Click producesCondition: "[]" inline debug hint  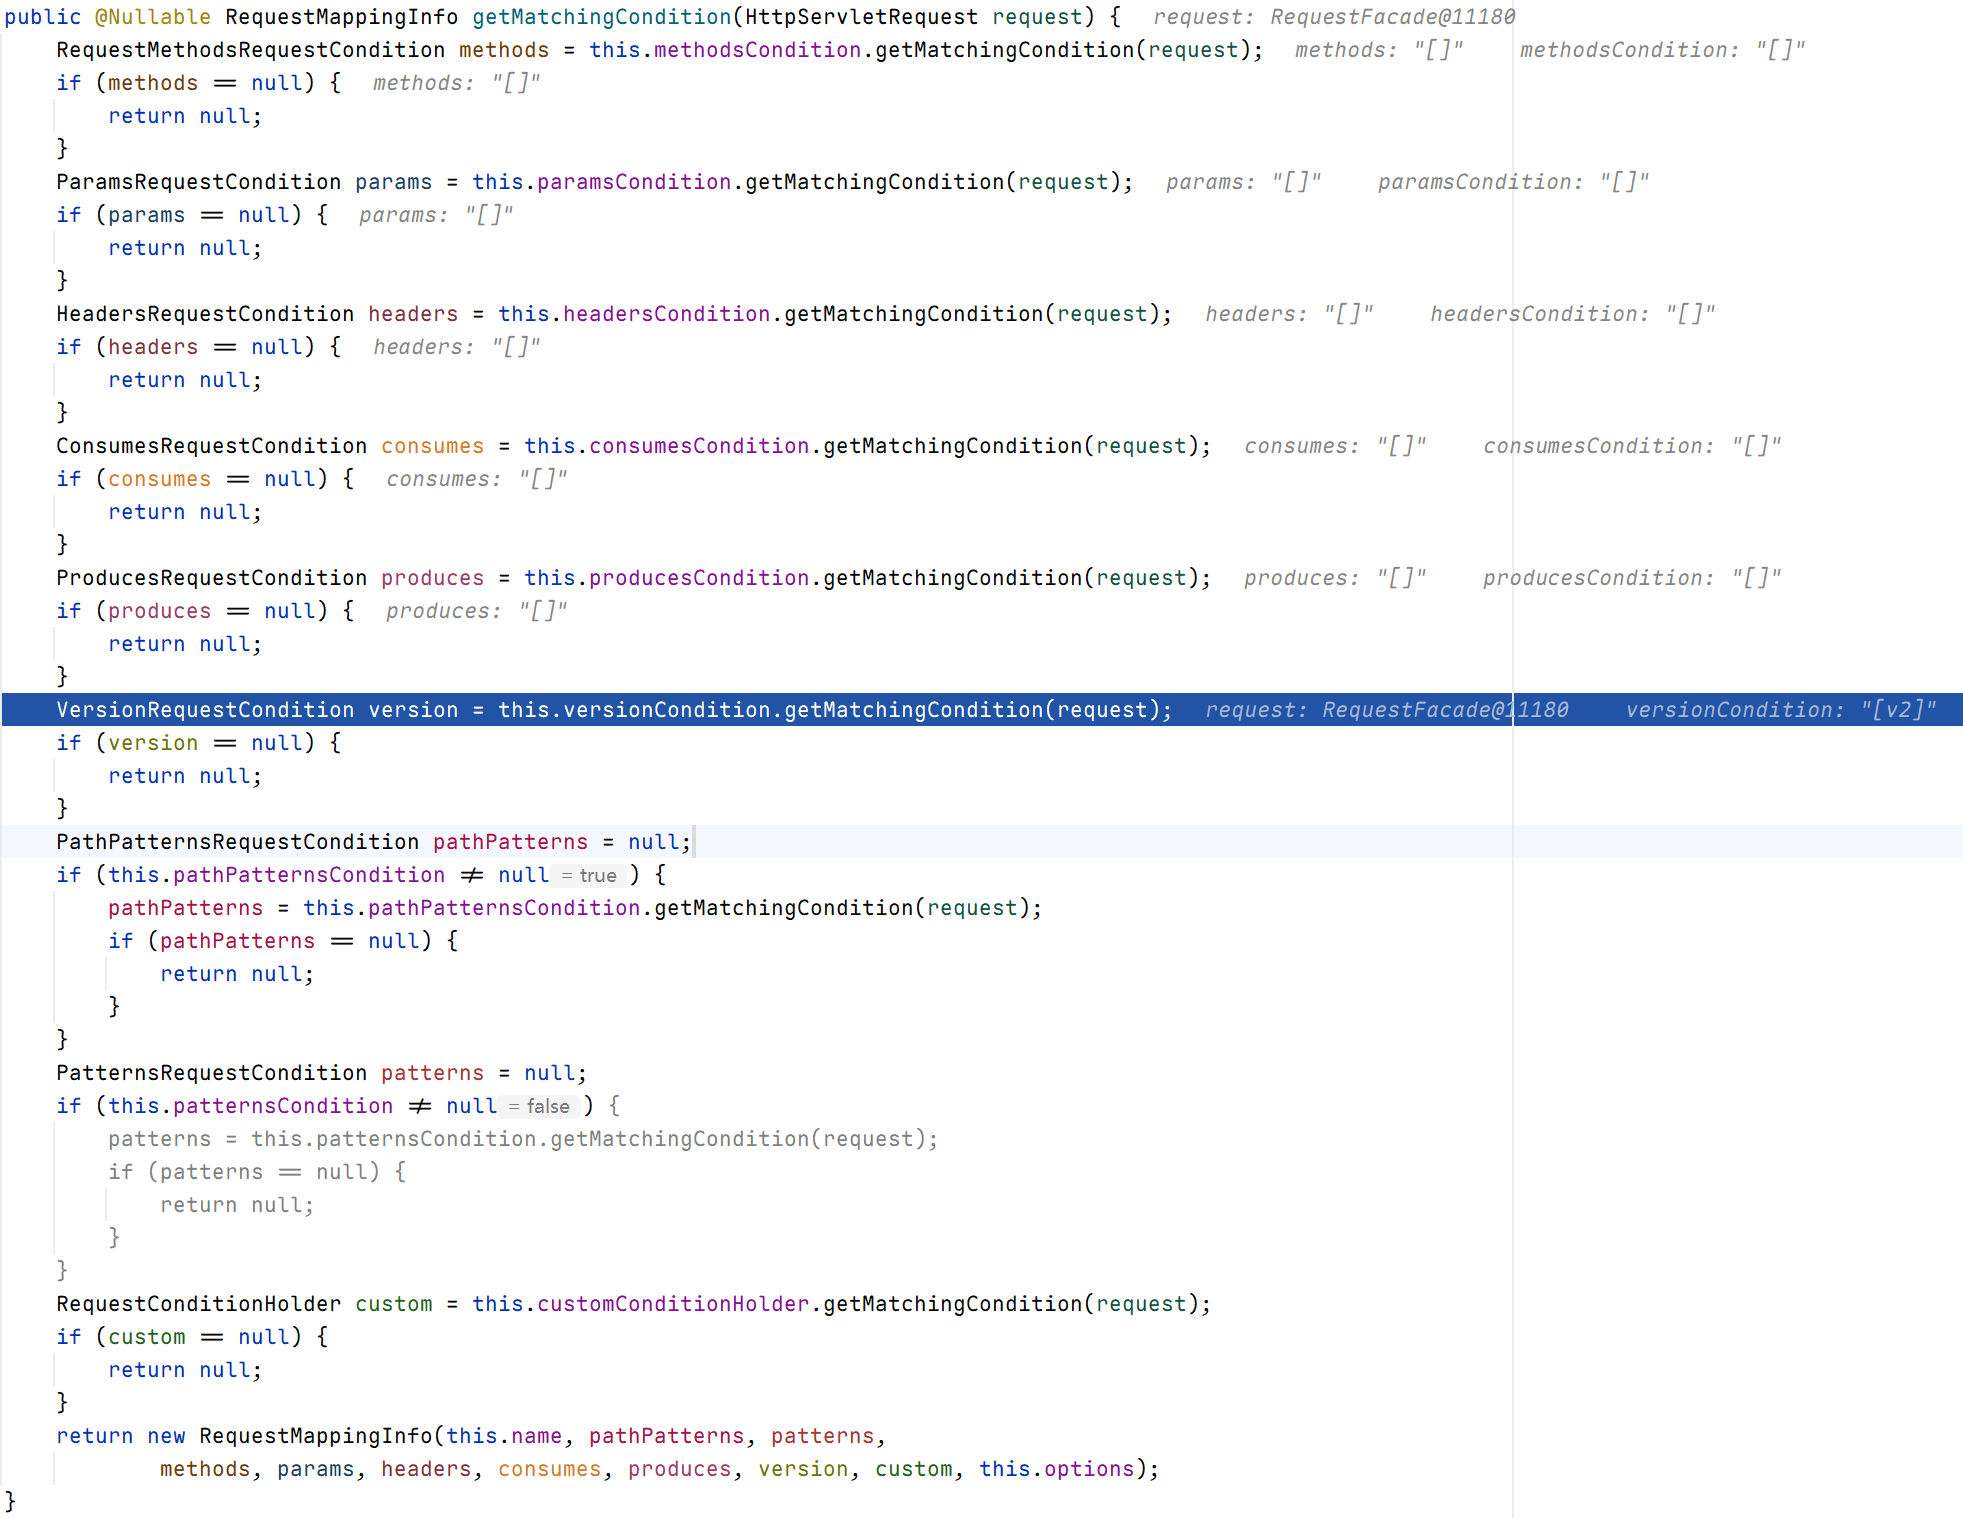pos(1631,578)
